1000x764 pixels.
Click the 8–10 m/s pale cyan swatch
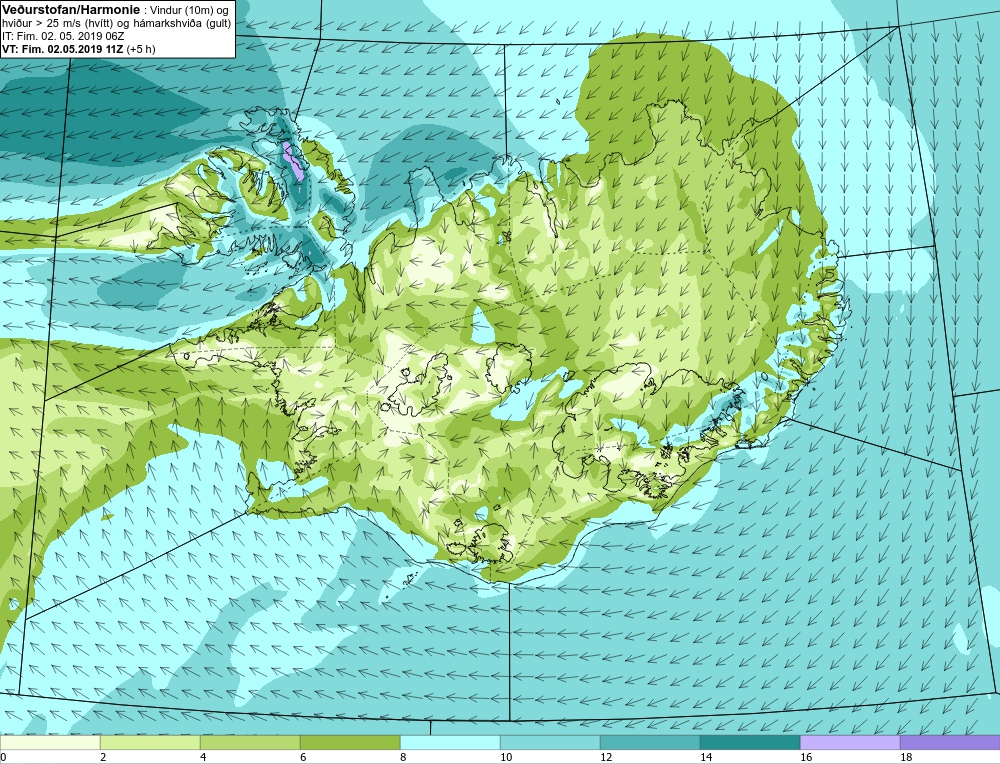click(x=450, y=743)
